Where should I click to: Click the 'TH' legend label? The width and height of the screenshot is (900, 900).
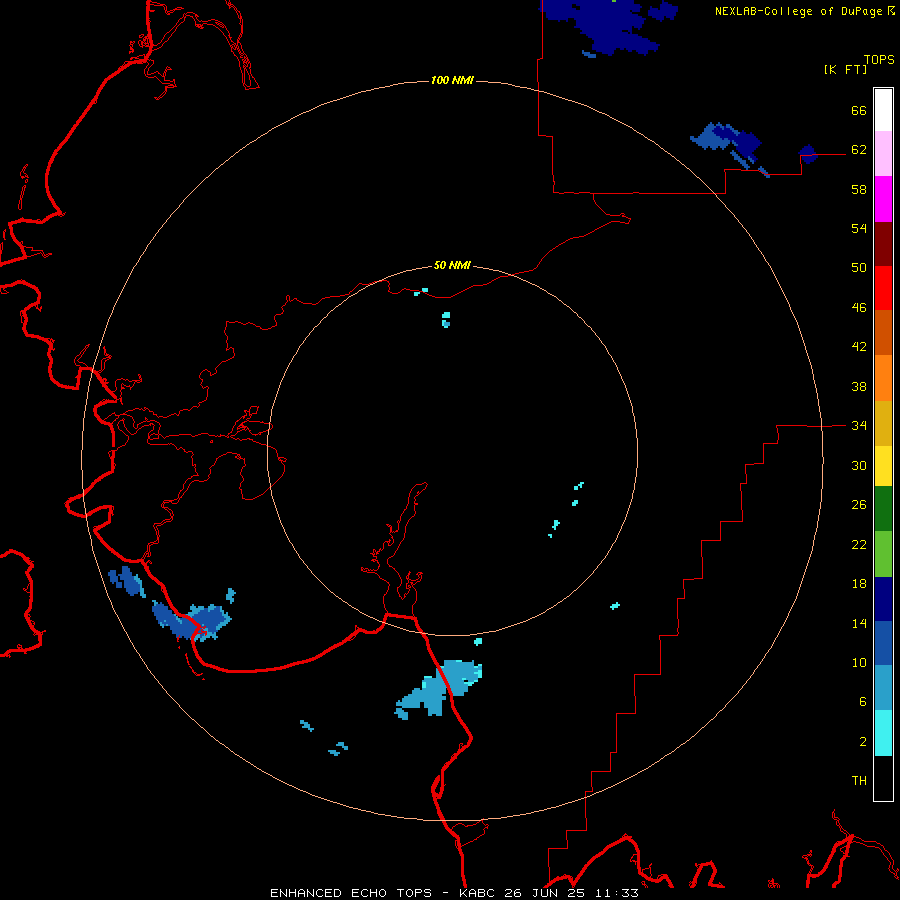click(859, 780)
